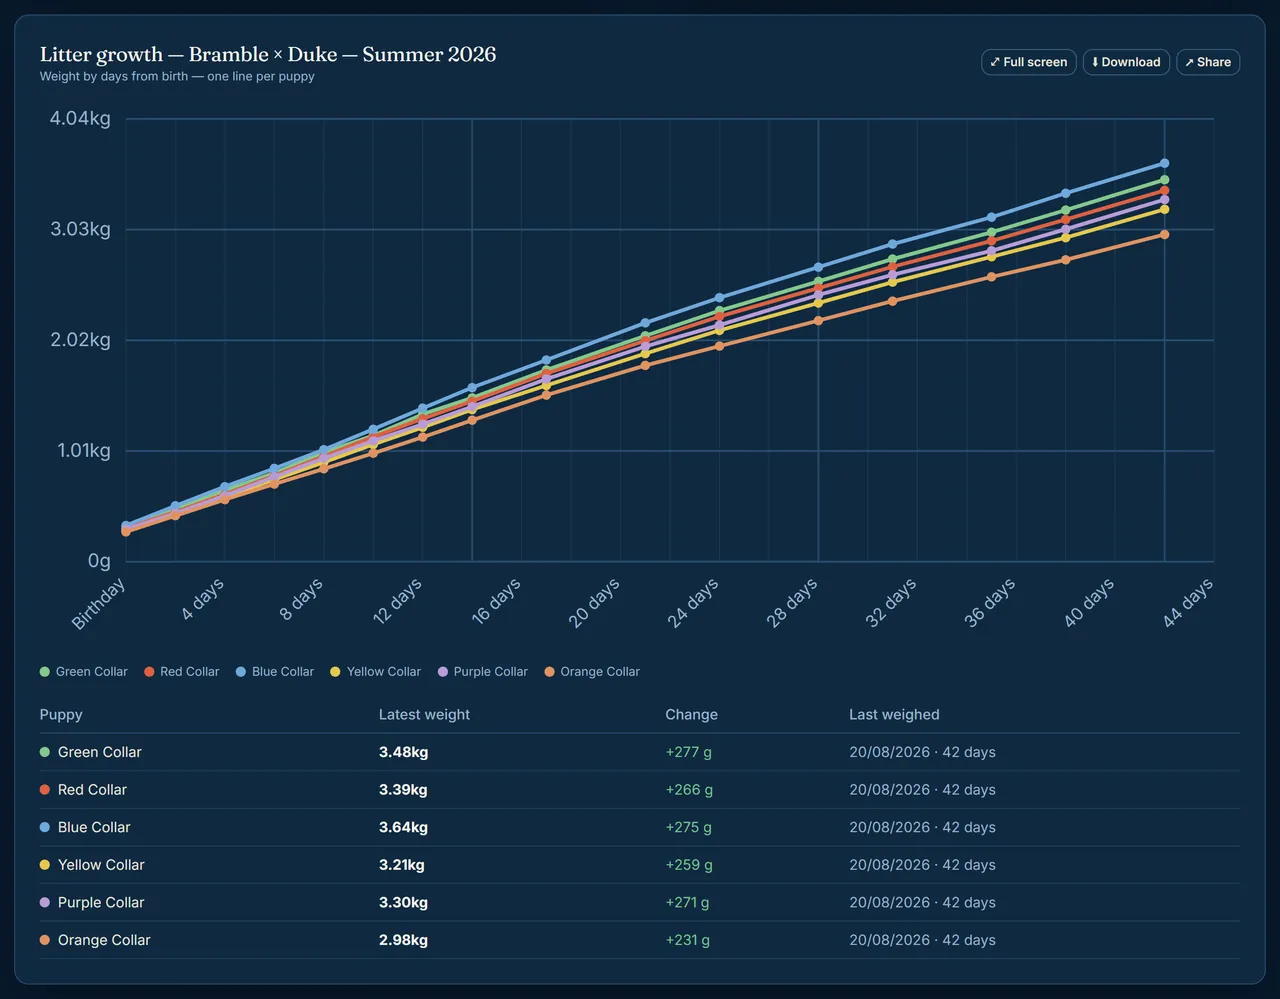Viewport: 1280px width, 999px height.
Task: Click the final data point on the red line
Action: click(1164, 190)
